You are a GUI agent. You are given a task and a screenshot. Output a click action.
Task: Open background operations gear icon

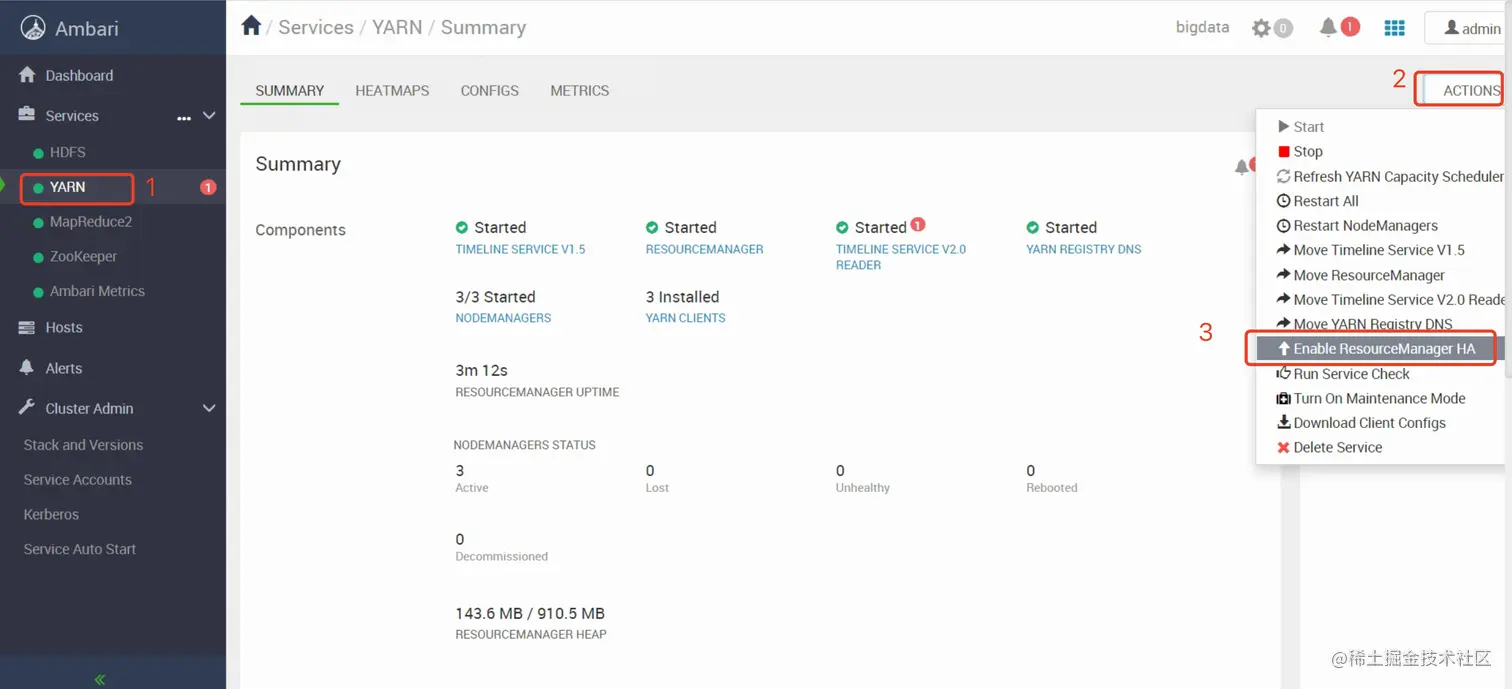coord(1262,28)
